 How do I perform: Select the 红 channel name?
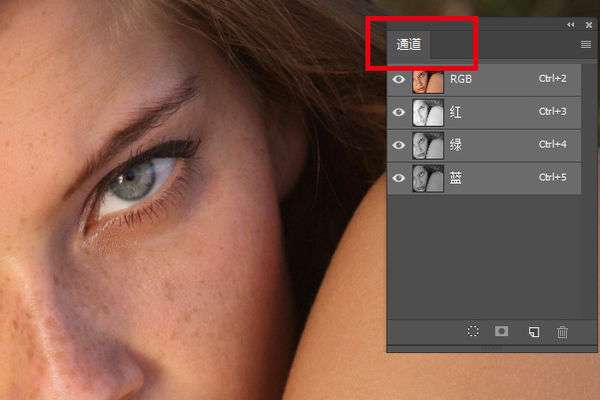point(455,113)
